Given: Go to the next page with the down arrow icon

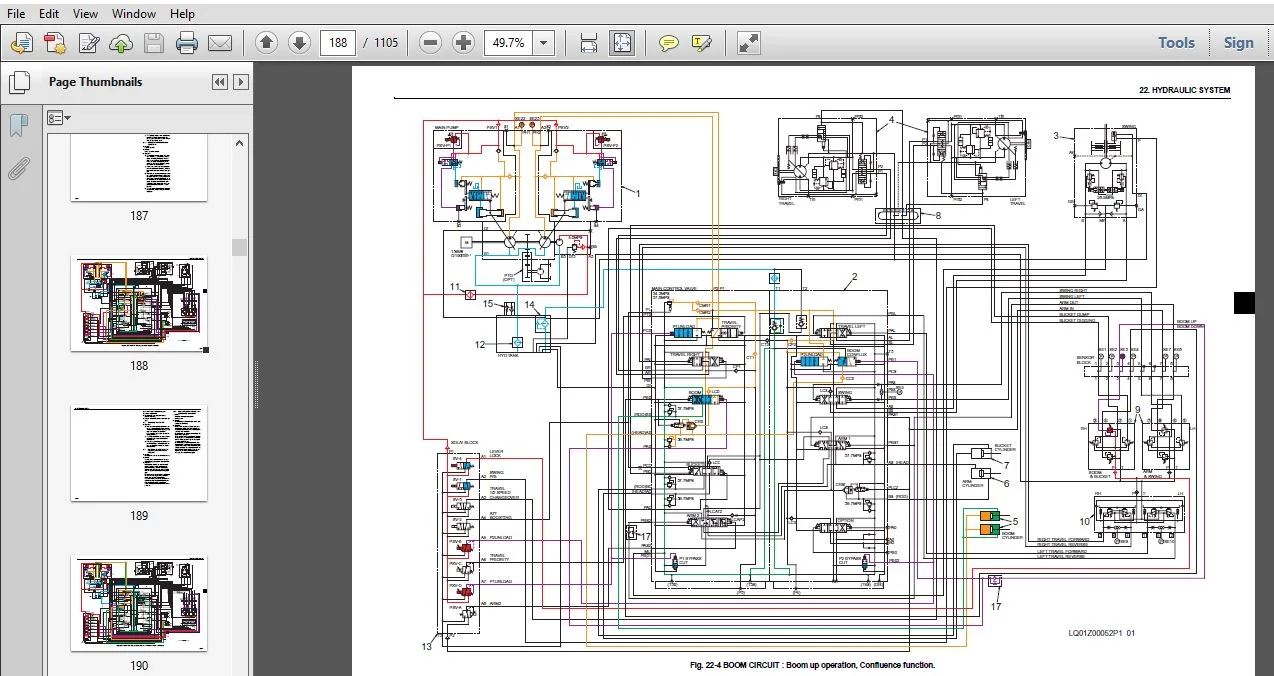Looking at the screenshot, I should (x=299, y=43).
